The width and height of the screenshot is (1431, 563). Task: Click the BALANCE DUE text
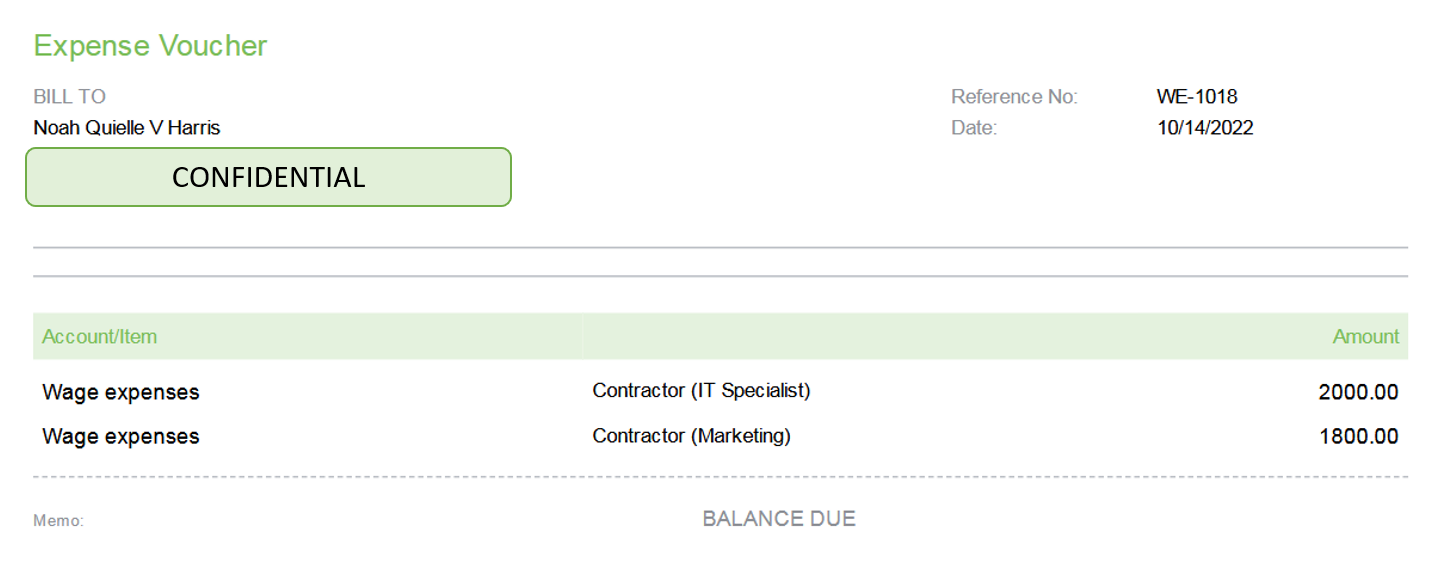[779, 519]
